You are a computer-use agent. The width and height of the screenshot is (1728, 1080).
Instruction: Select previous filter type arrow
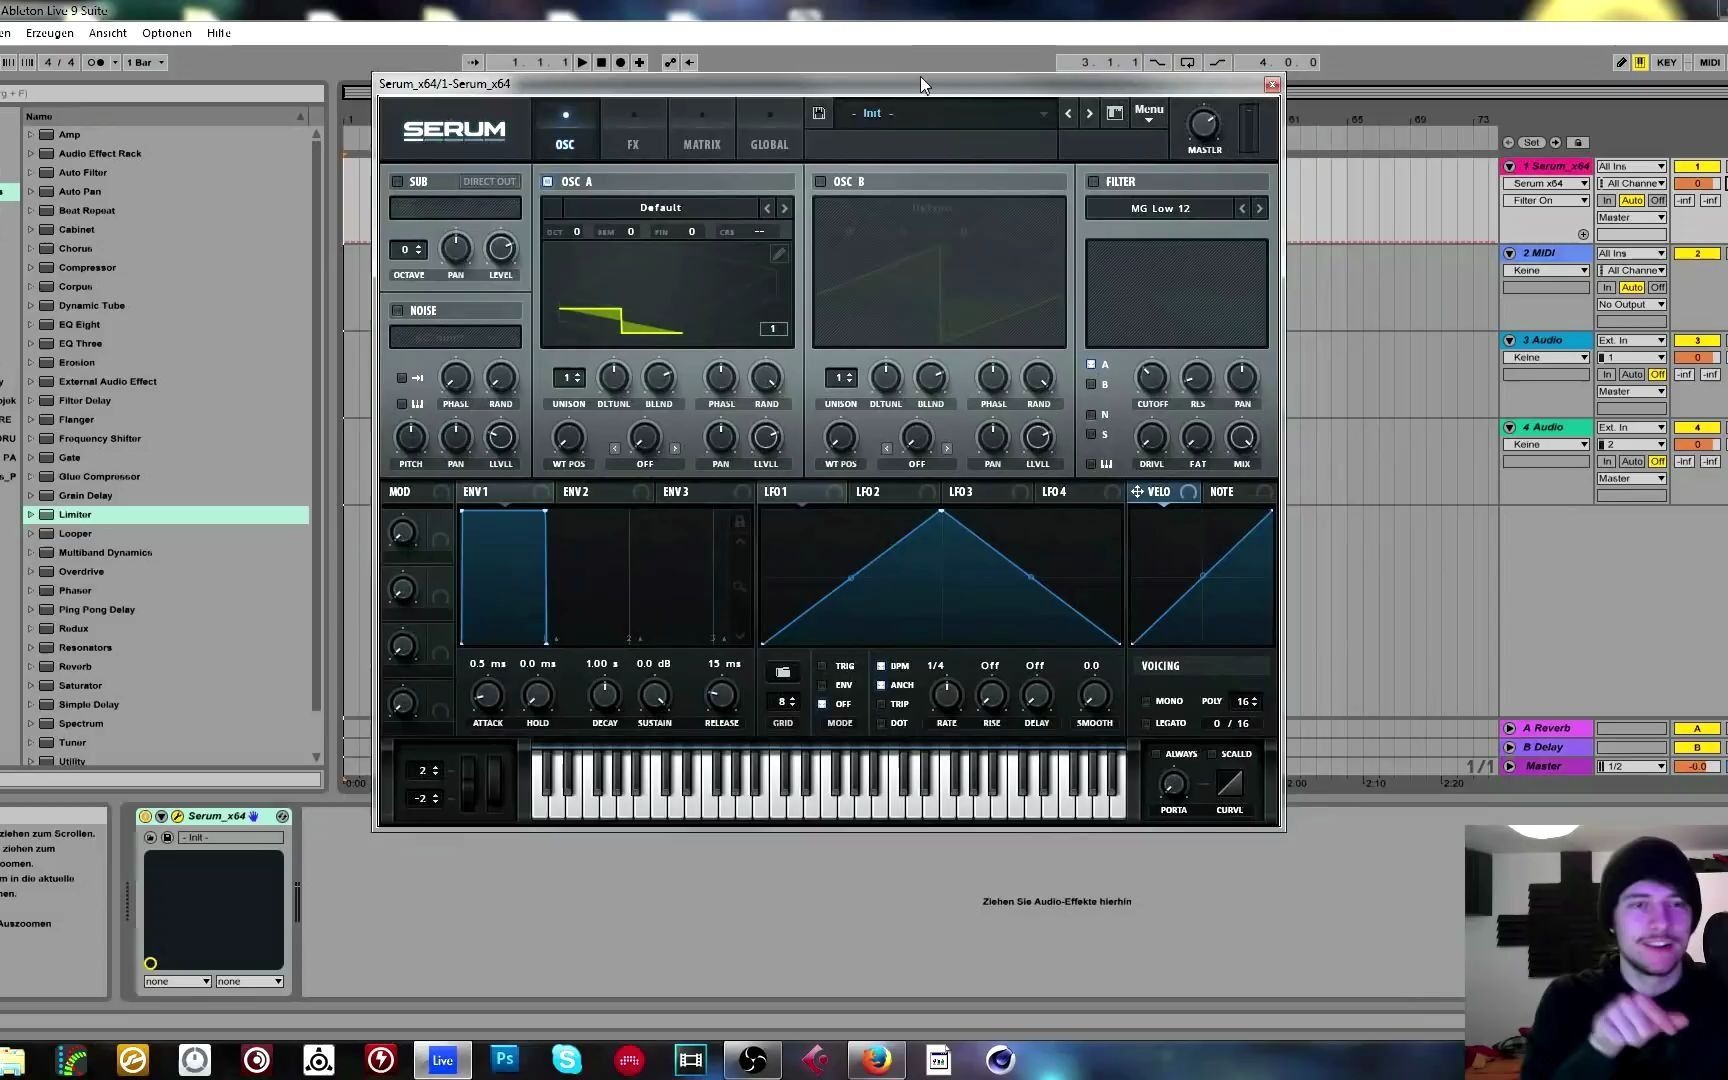click(x=1243, y=208)
